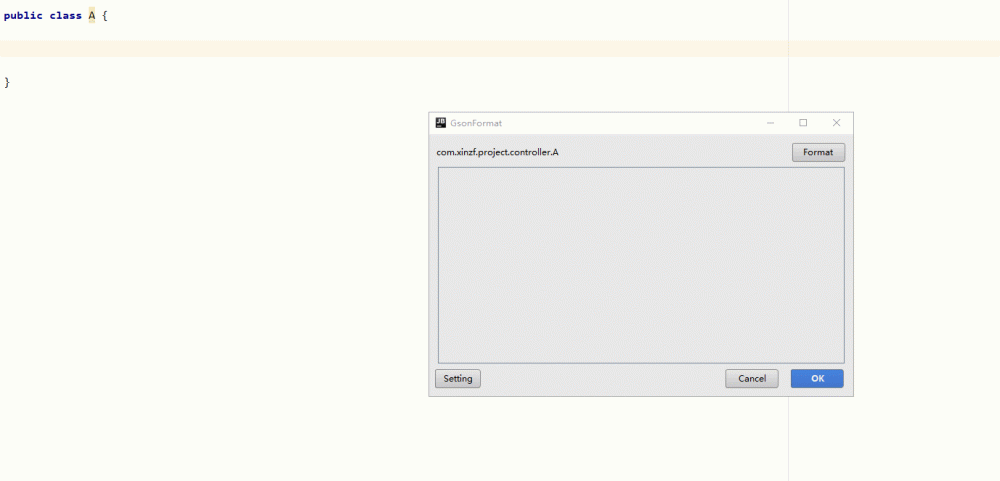Click the JetBrains icon in dialog title
Viewport: 1000px width, 481px height.
point(441,122)
